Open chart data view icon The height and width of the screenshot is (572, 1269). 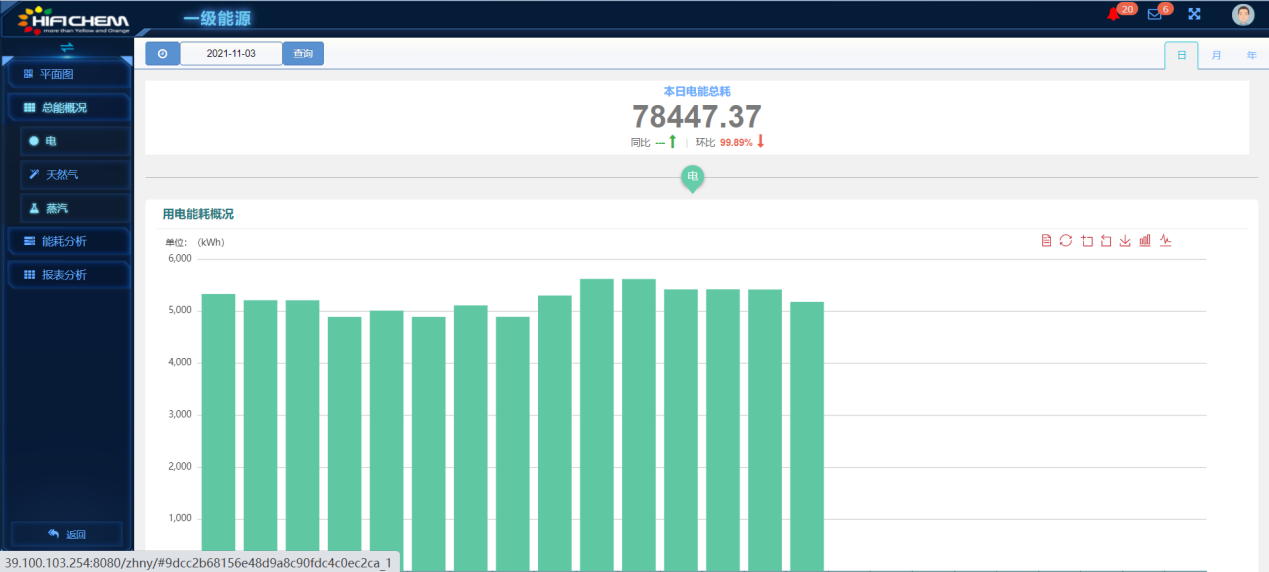pyautogui.click(x=1046, y=240)
